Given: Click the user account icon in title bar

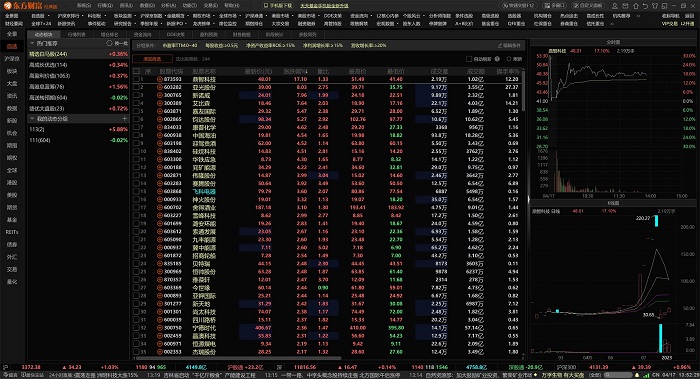Looking at the screenshot, I should point(615,6).
